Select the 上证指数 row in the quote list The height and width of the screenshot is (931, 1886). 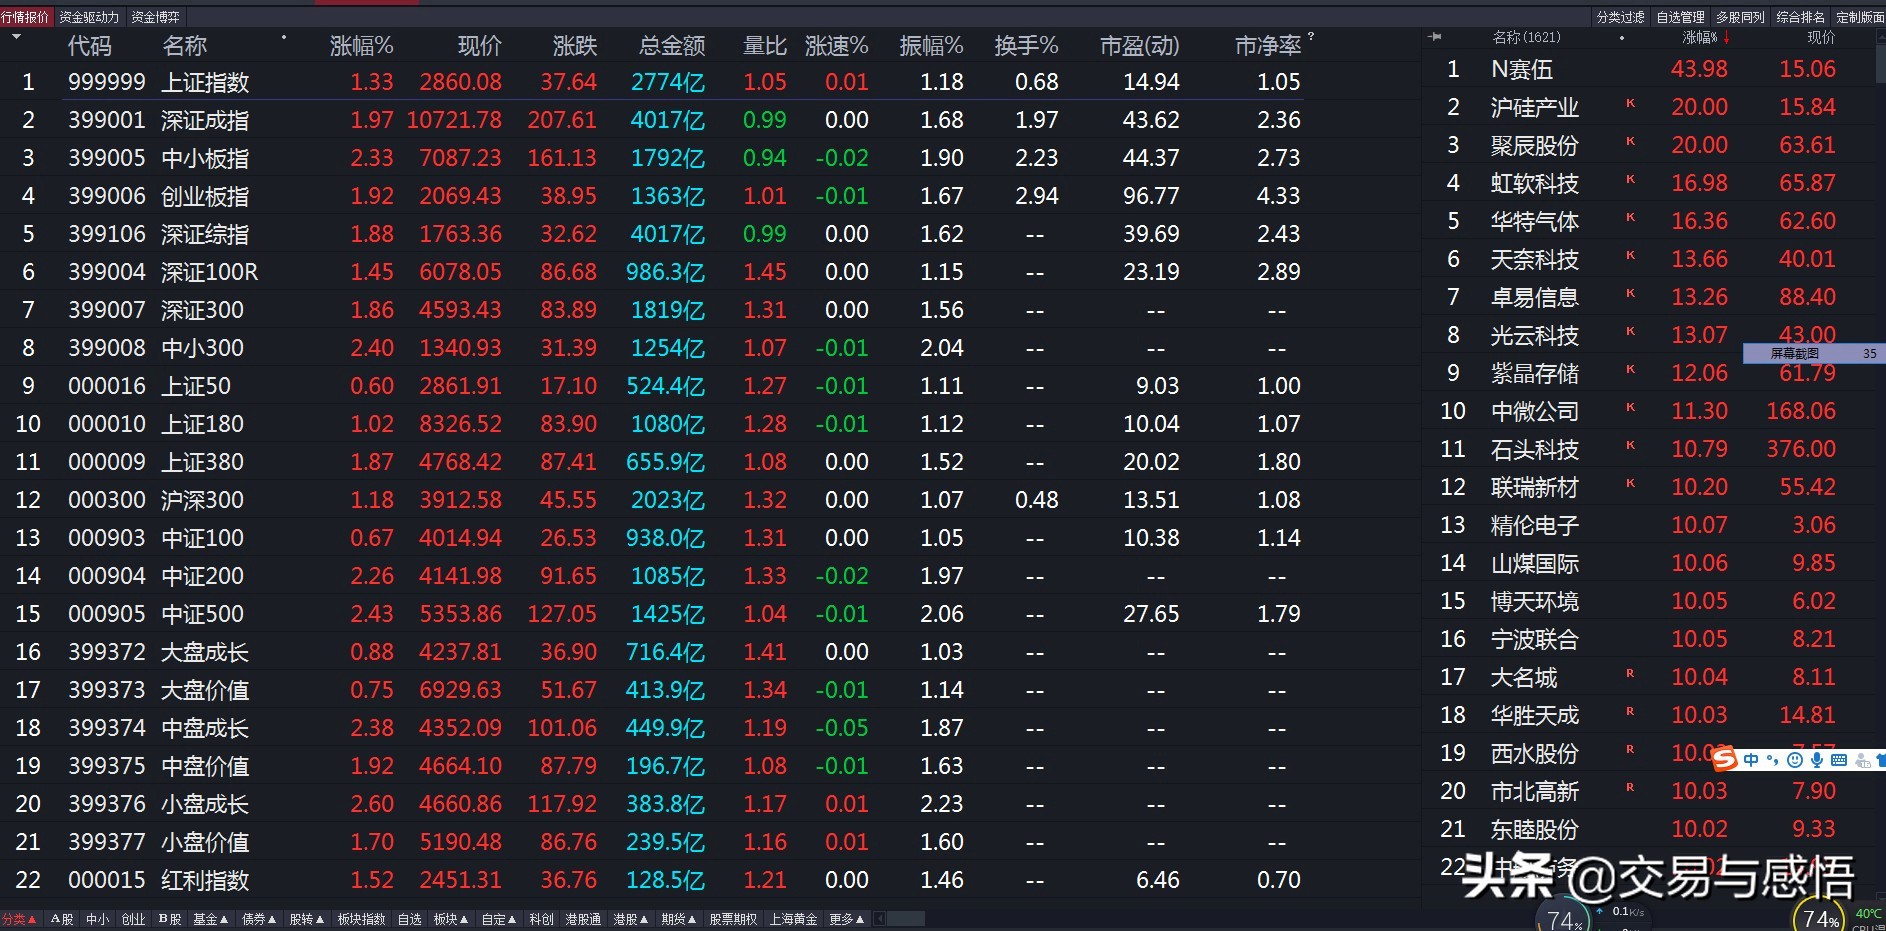[205, 82]
